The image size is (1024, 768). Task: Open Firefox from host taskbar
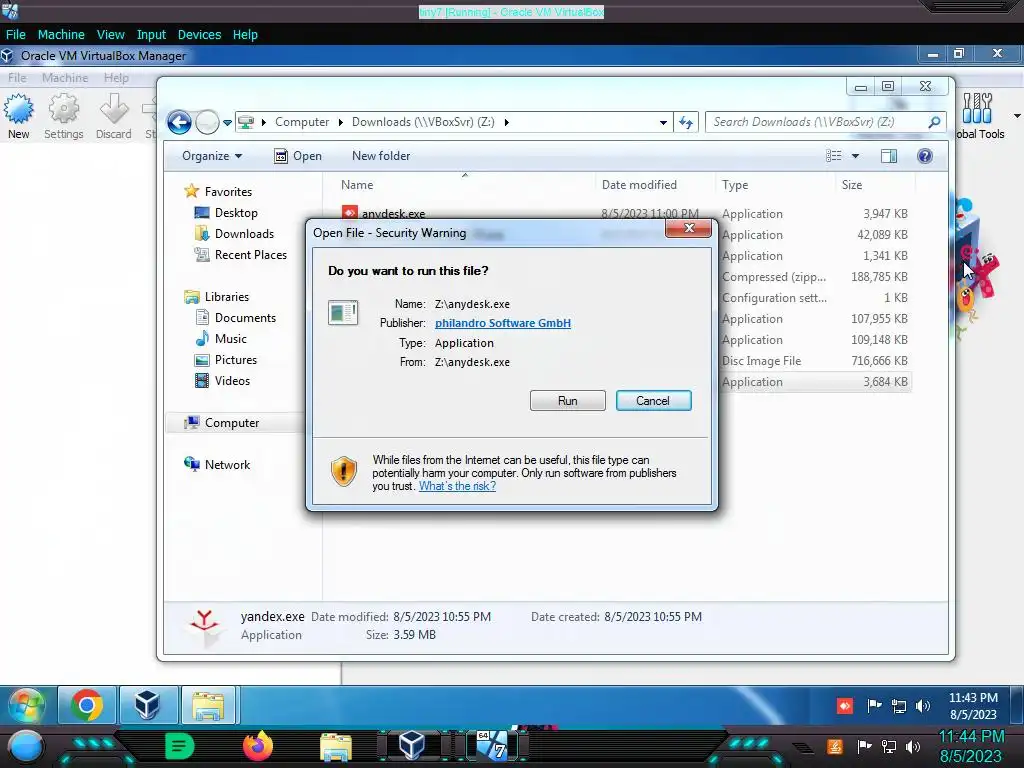(x=257, y=746)
